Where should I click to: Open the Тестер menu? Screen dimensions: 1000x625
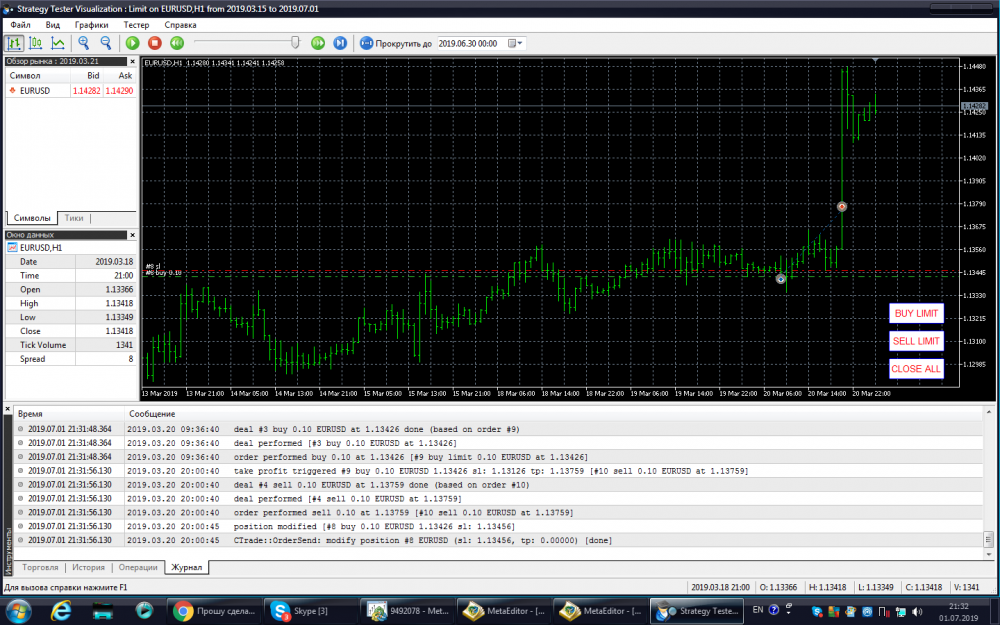tap(137, 23)
